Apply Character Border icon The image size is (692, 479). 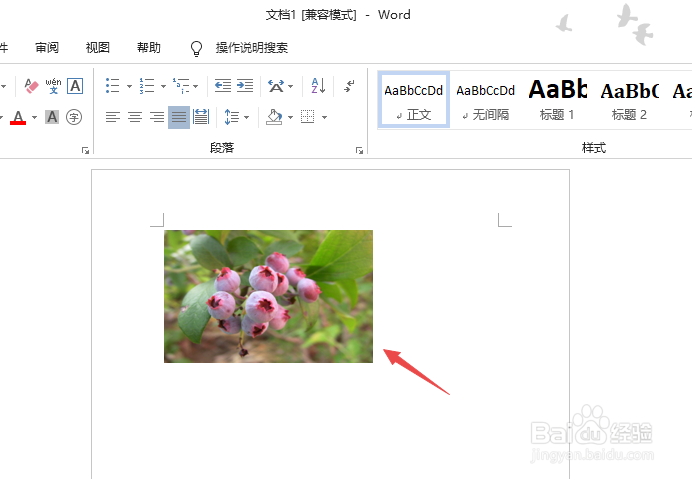[x=75, y=86]
